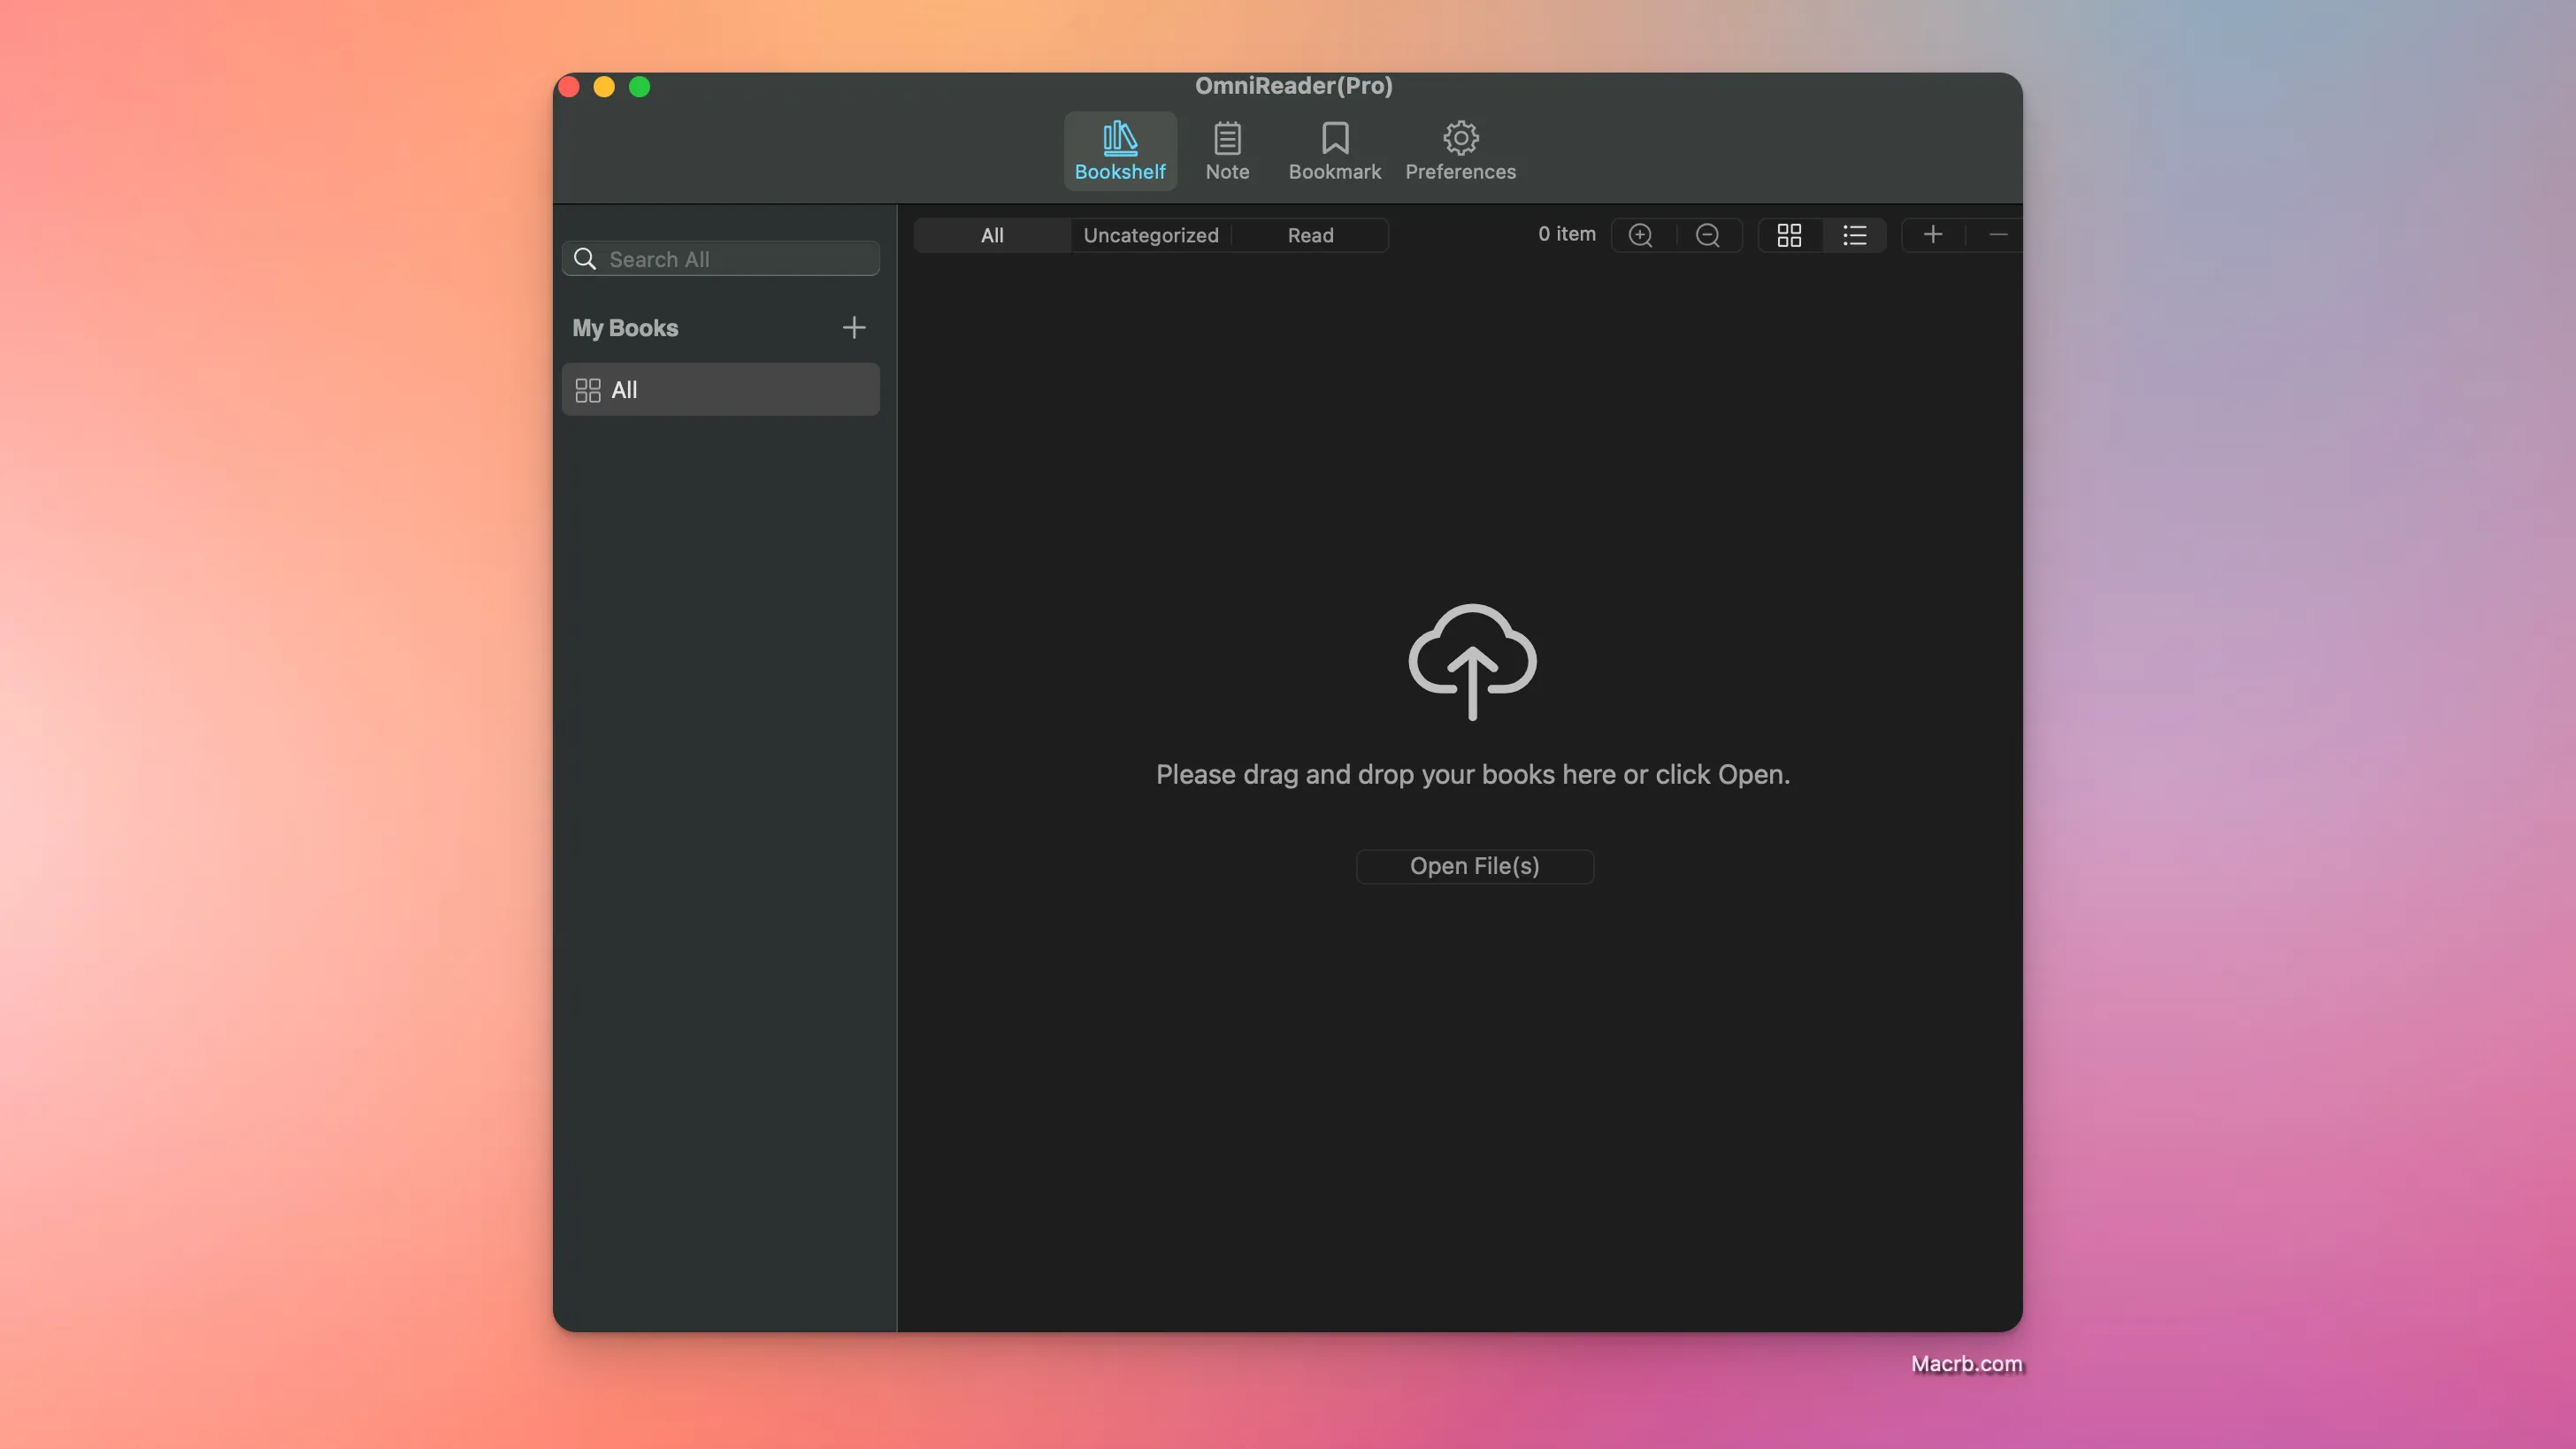This screenshot has height=1449, width=2576.
Task: Open the Bookmark section
Action: (x=1334, y=151)
